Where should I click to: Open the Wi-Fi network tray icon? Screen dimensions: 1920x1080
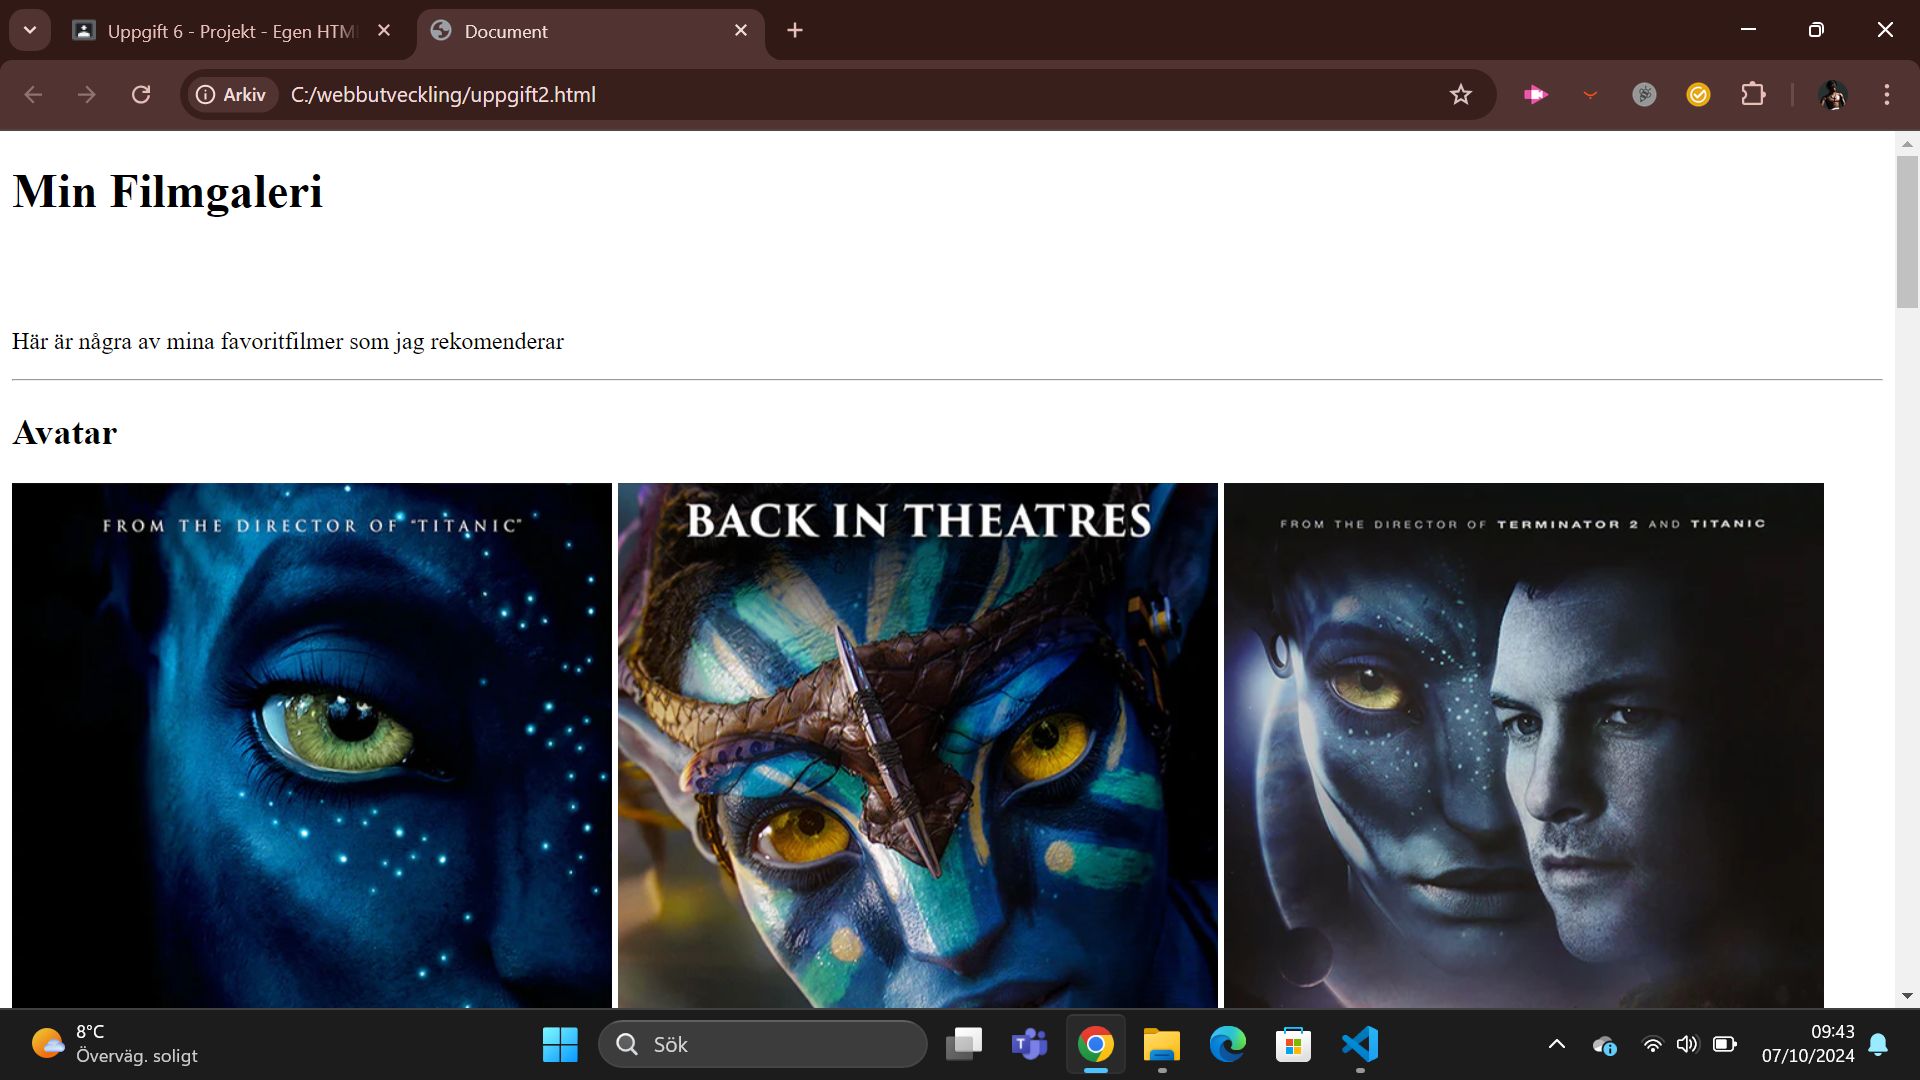click(1653, 1044)
